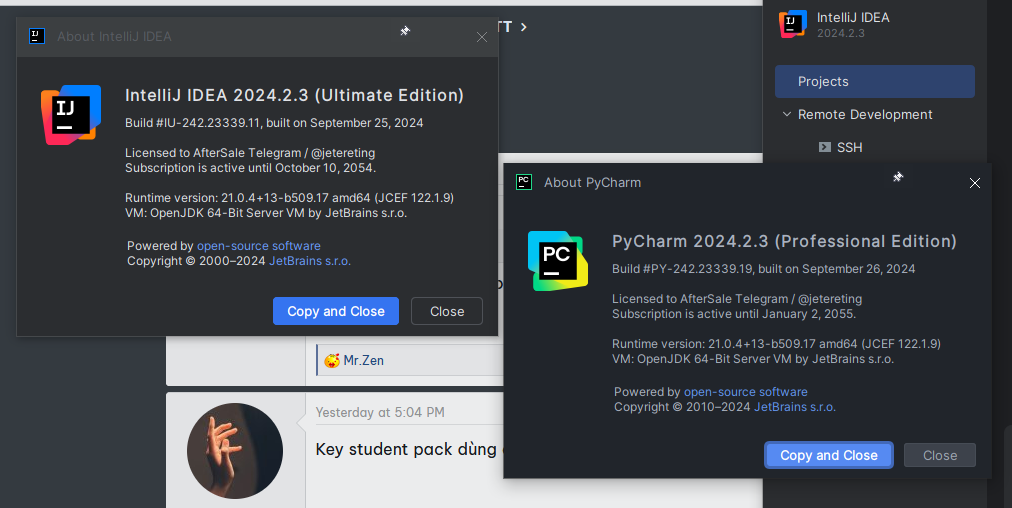Screen dimensions: 1012x508
Task: Click 'Subscription is active until October 10, 2054' text
Action: (250, 168)
